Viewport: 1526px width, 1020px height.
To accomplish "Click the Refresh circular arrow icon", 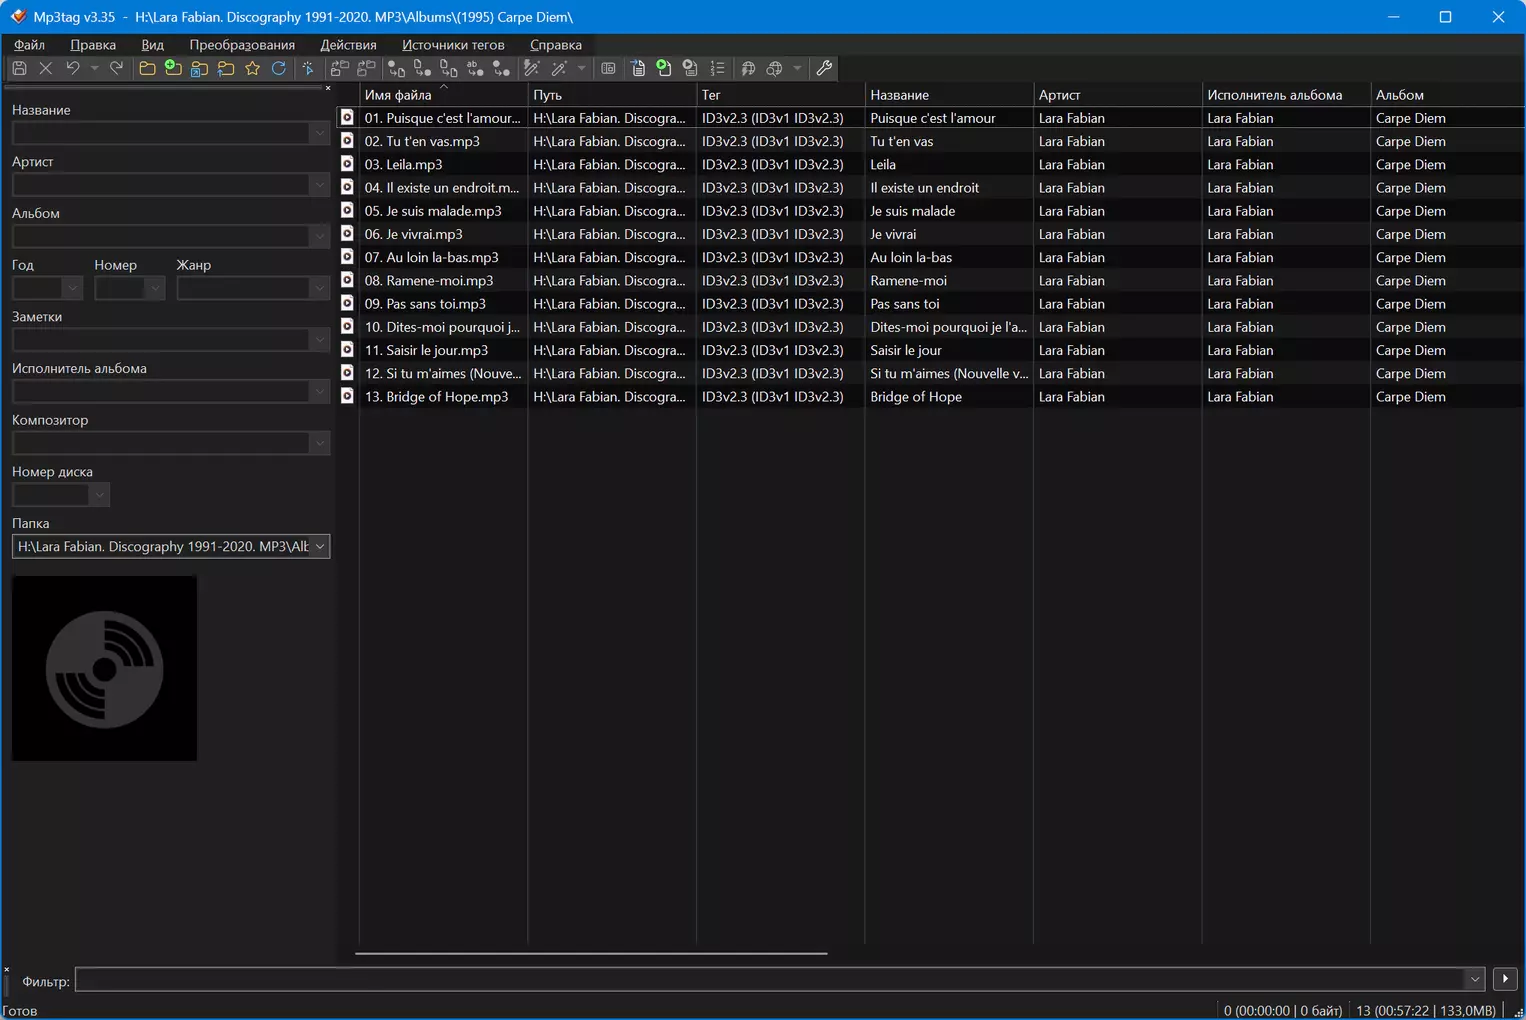I will pos(279,68).
